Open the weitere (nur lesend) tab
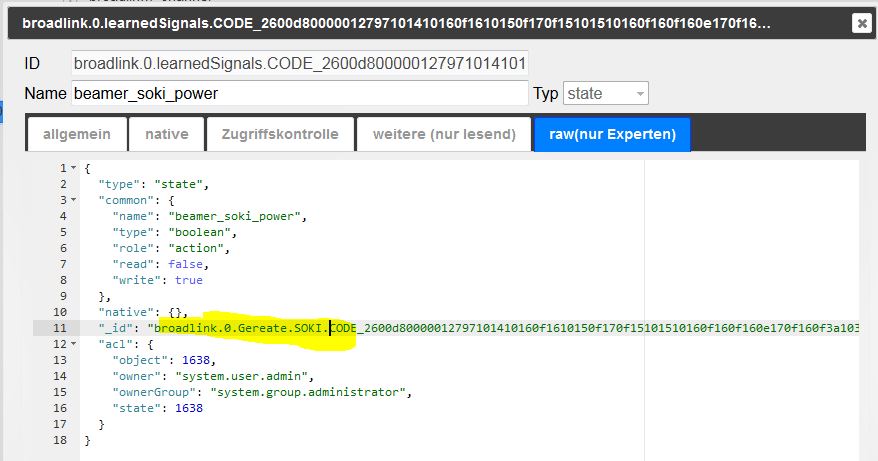This screenshot has height=461, width=878. tap(444, 134)
